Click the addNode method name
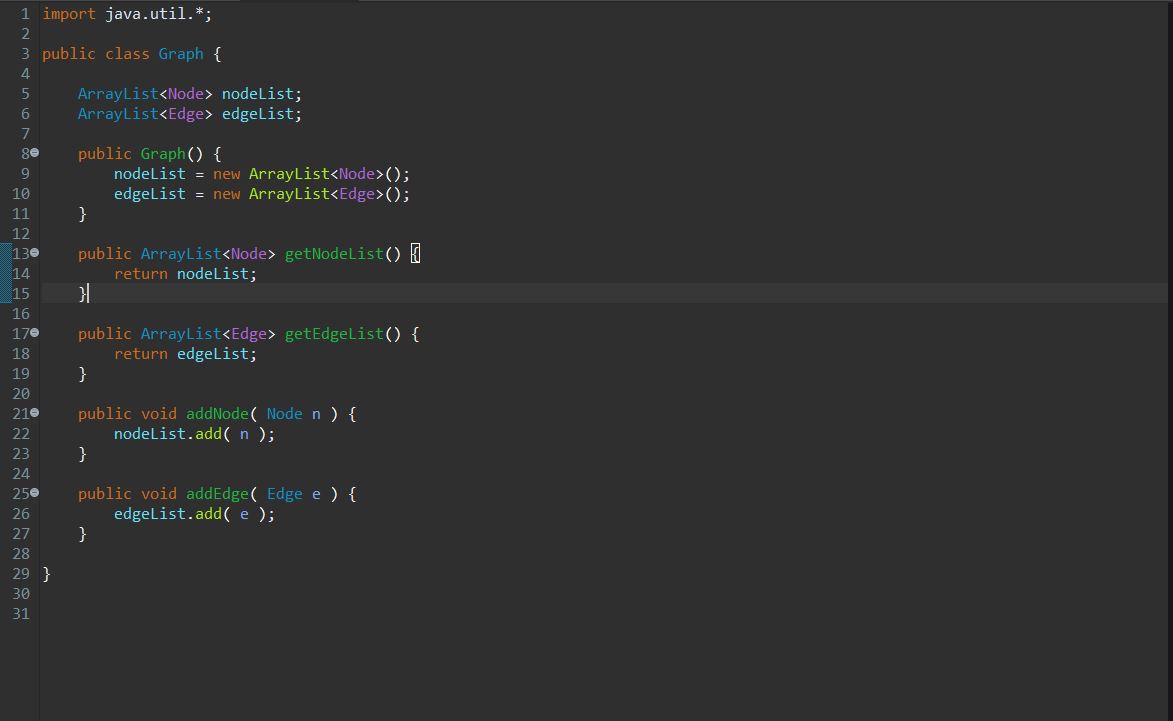 216,413
